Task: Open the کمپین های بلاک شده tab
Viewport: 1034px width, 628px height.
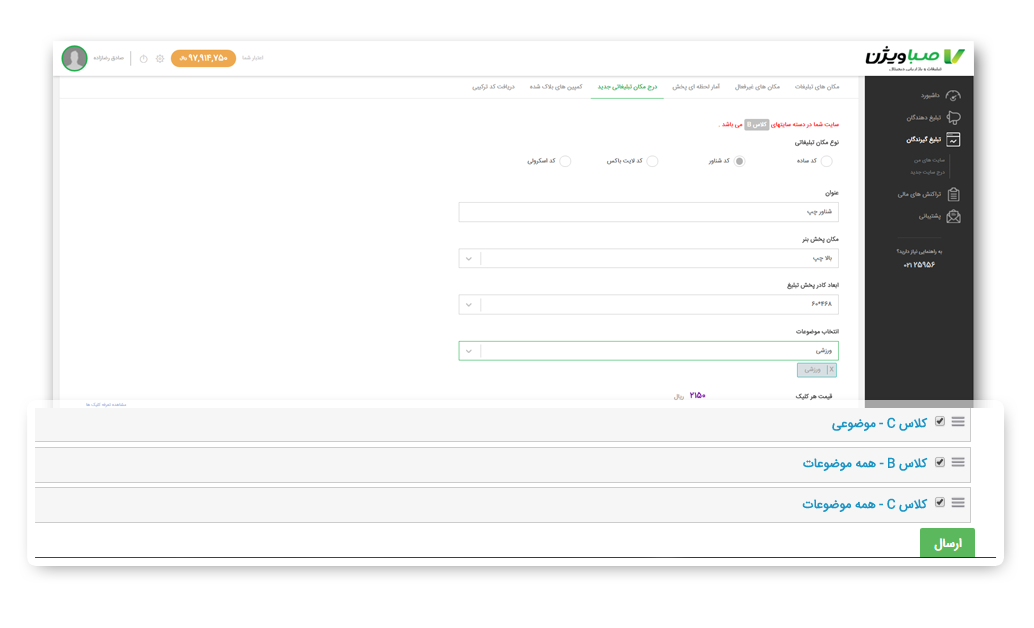Action: pos(556,87)
